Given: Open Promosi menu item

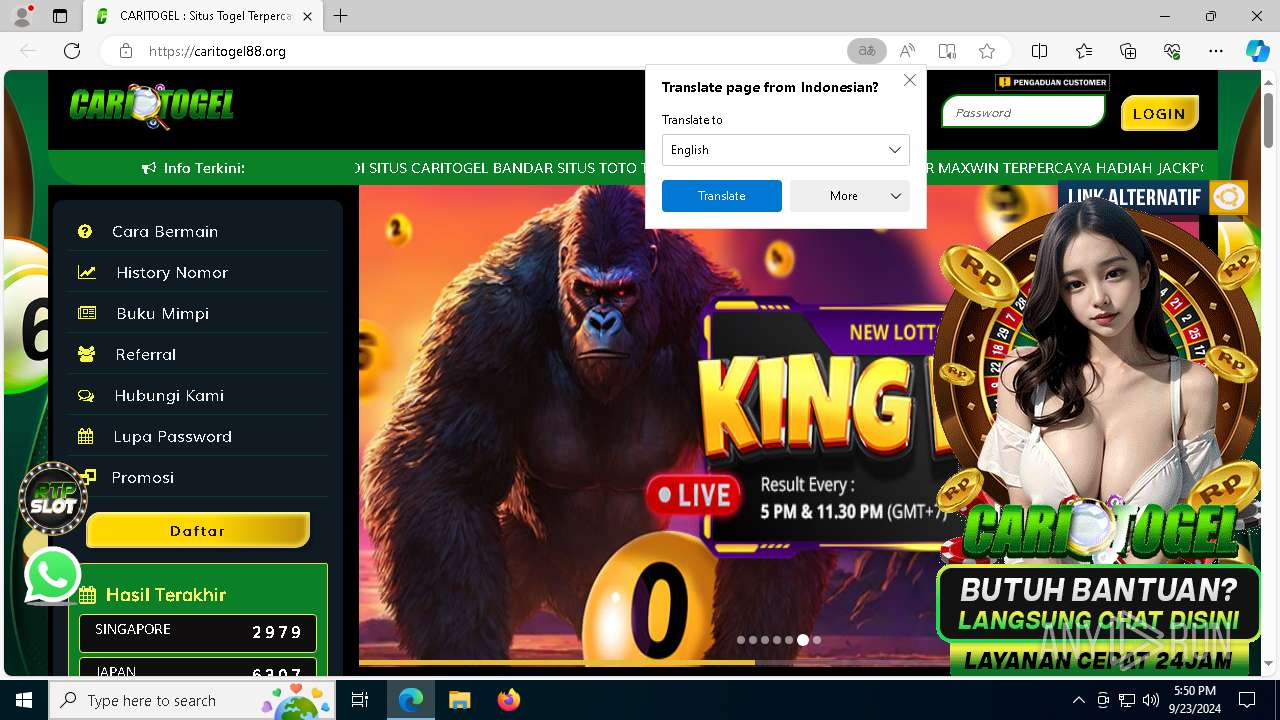Looking at the screenshot, I should [x=198, y=477].
